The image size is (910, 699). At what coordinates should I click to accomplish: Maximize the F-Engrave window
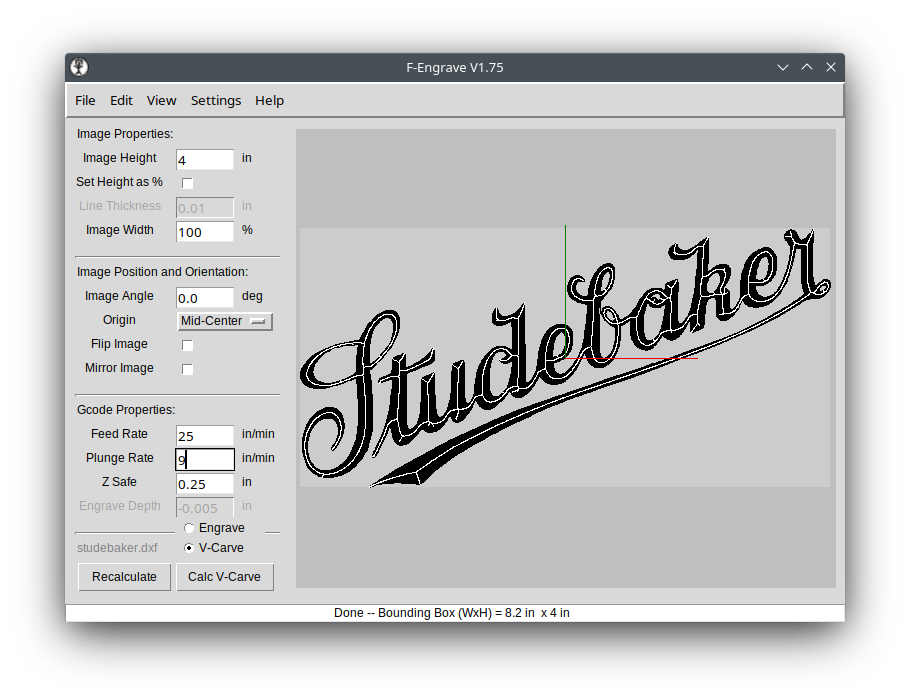[x=807, y=67]
